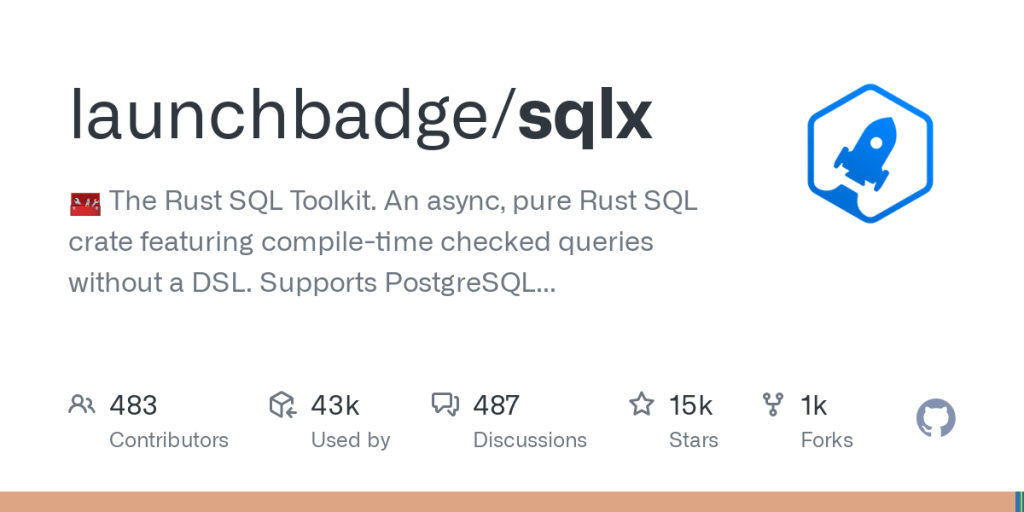Click the Stars star icon
The width and height of the screenshot is (1024, 512).
coord(641,405)
